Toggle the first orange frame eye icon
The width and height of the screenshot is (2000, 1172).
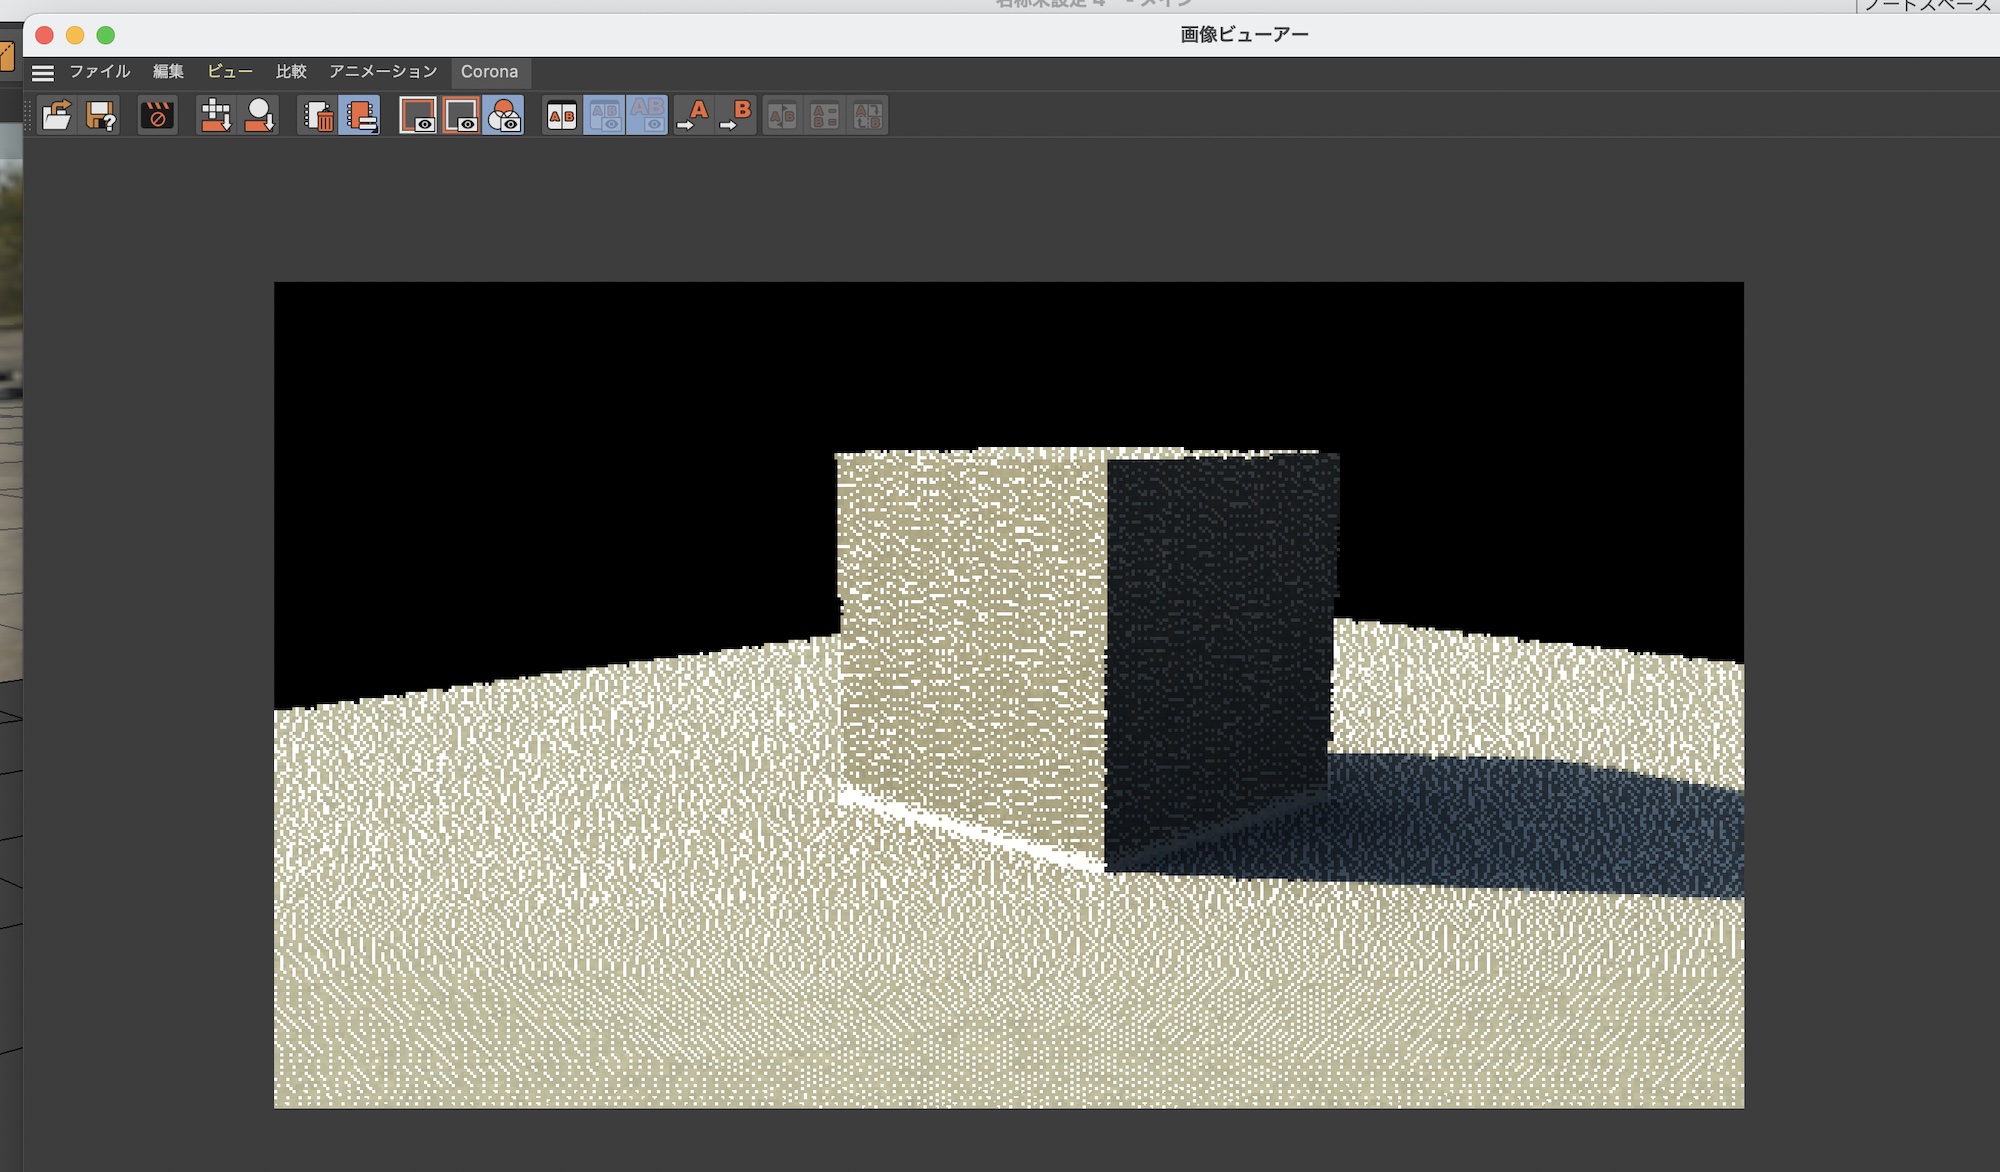pyautogui.click(x=418, y=116)
